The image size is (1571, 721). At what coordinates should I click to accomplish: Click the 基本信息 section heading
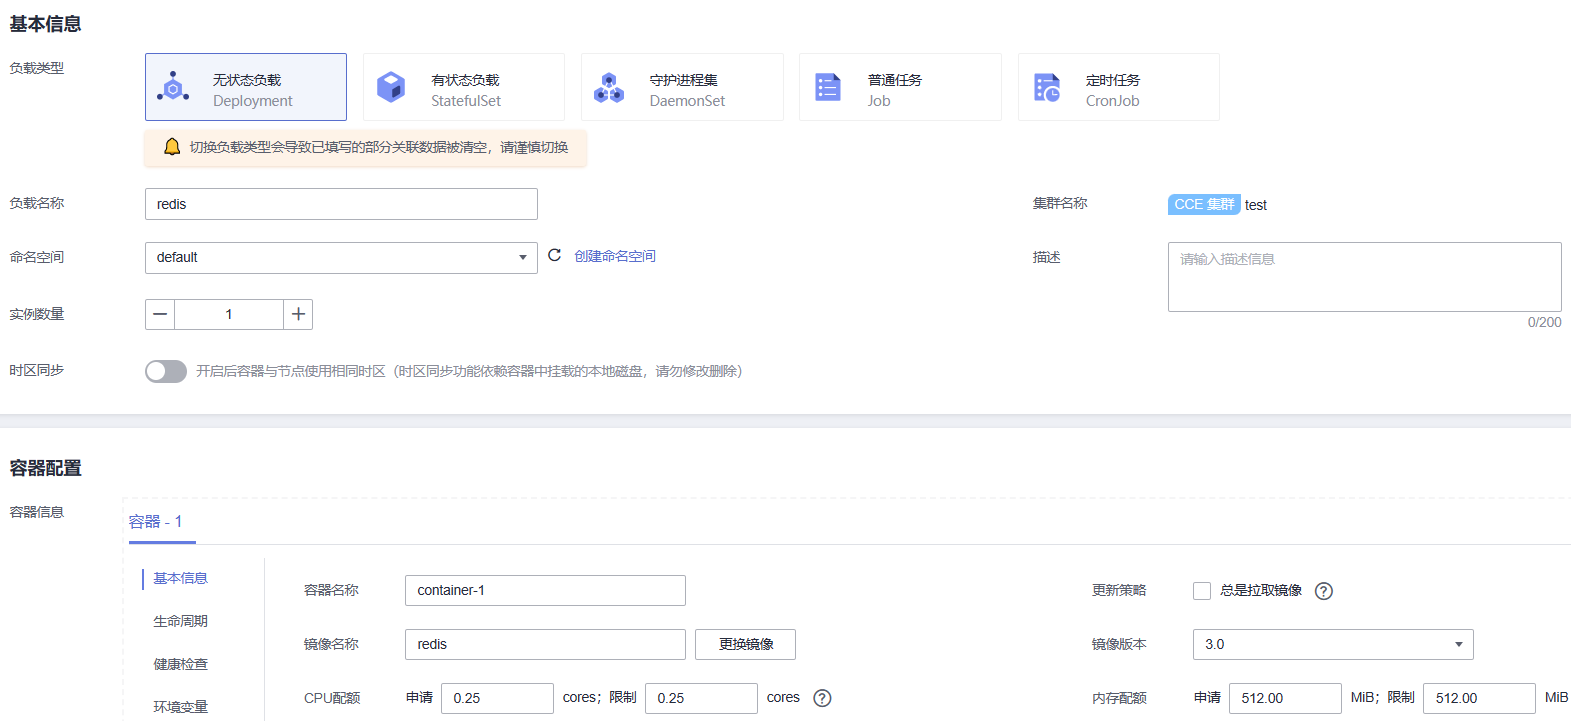coord(45,24)
